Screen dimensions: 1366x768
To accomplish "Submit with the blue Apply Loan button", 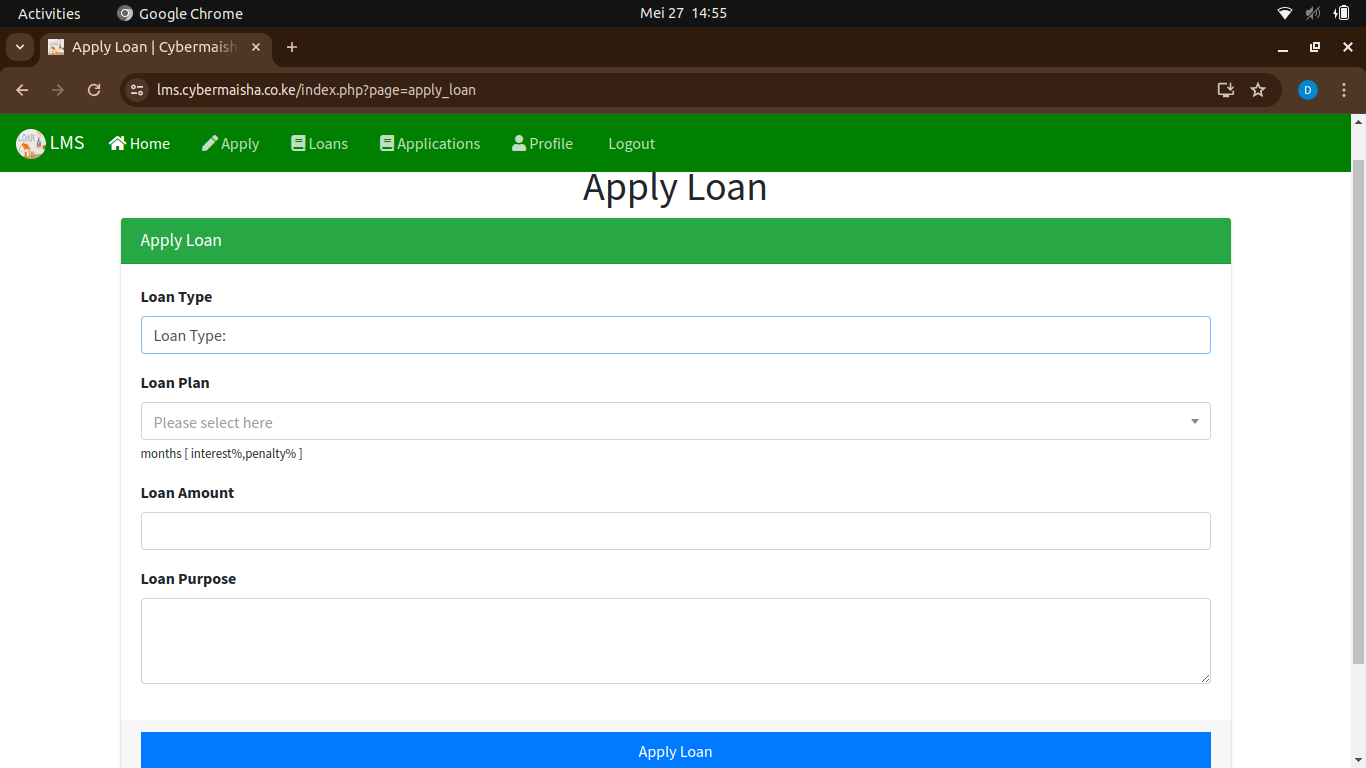I will [x=676, y=750].
